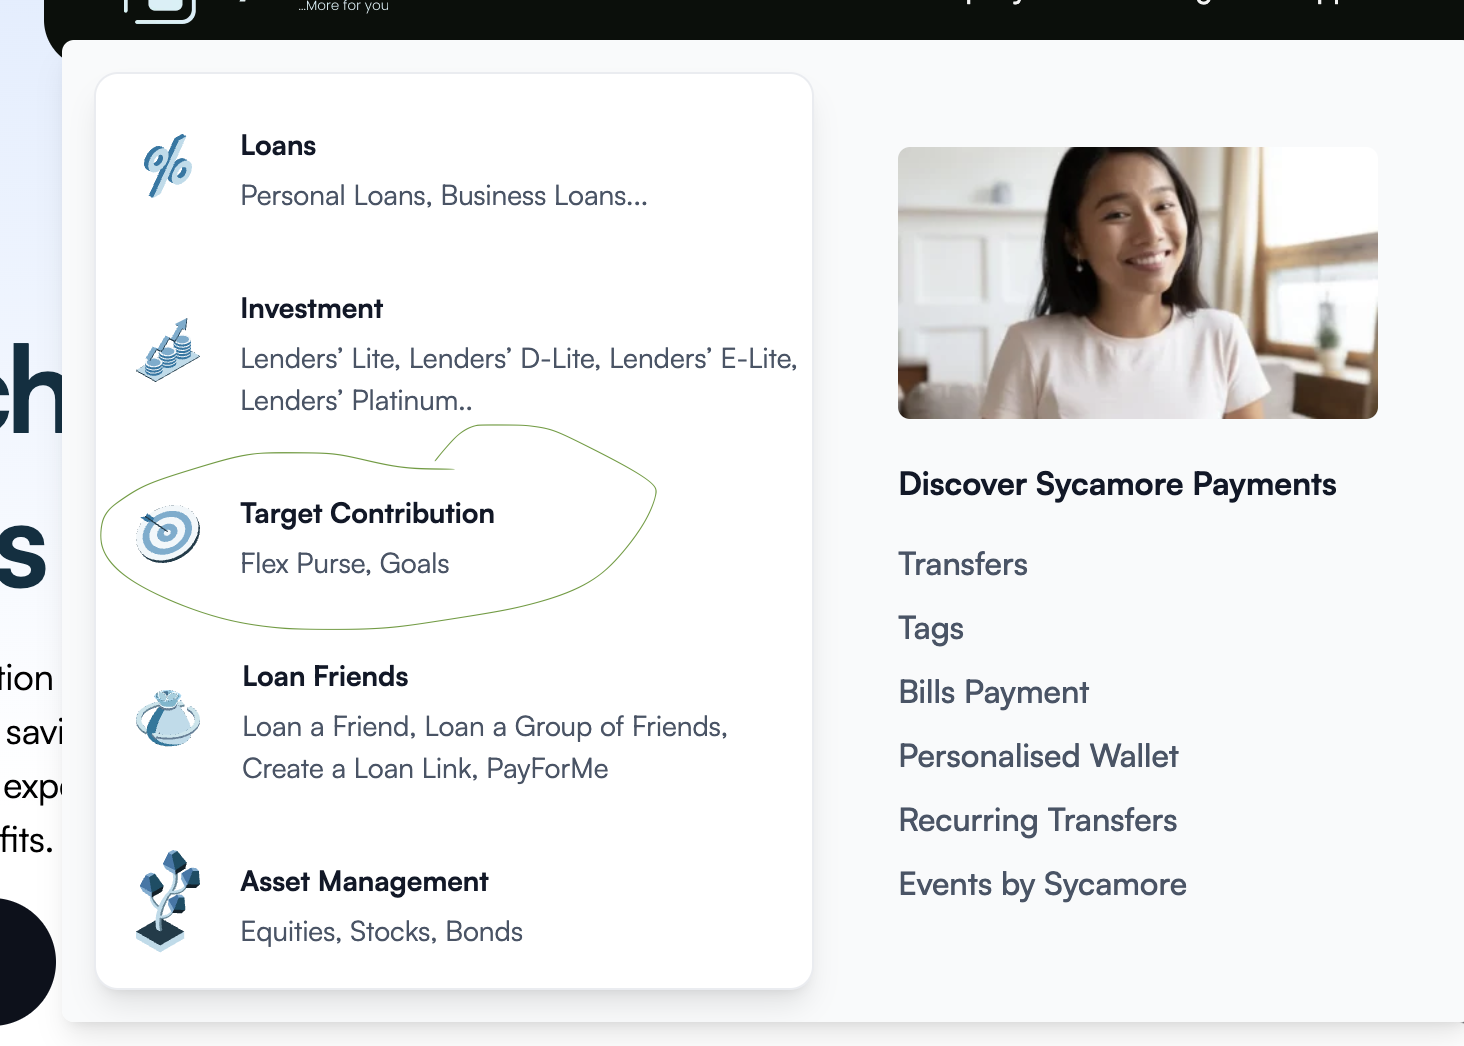
Task: Click the Transfers link
Action: pyautogui.click(x=962, y=564)
